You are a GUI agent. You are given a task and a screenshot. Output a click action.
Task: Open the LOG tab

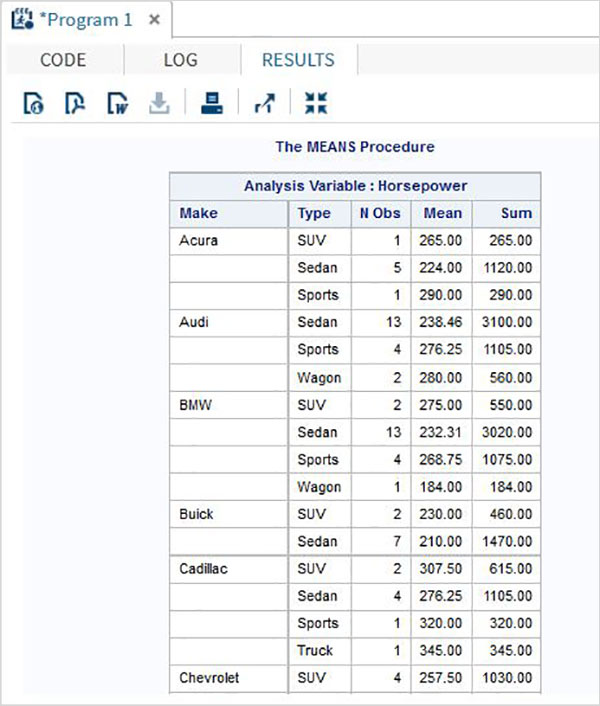[x=181, y=60]
